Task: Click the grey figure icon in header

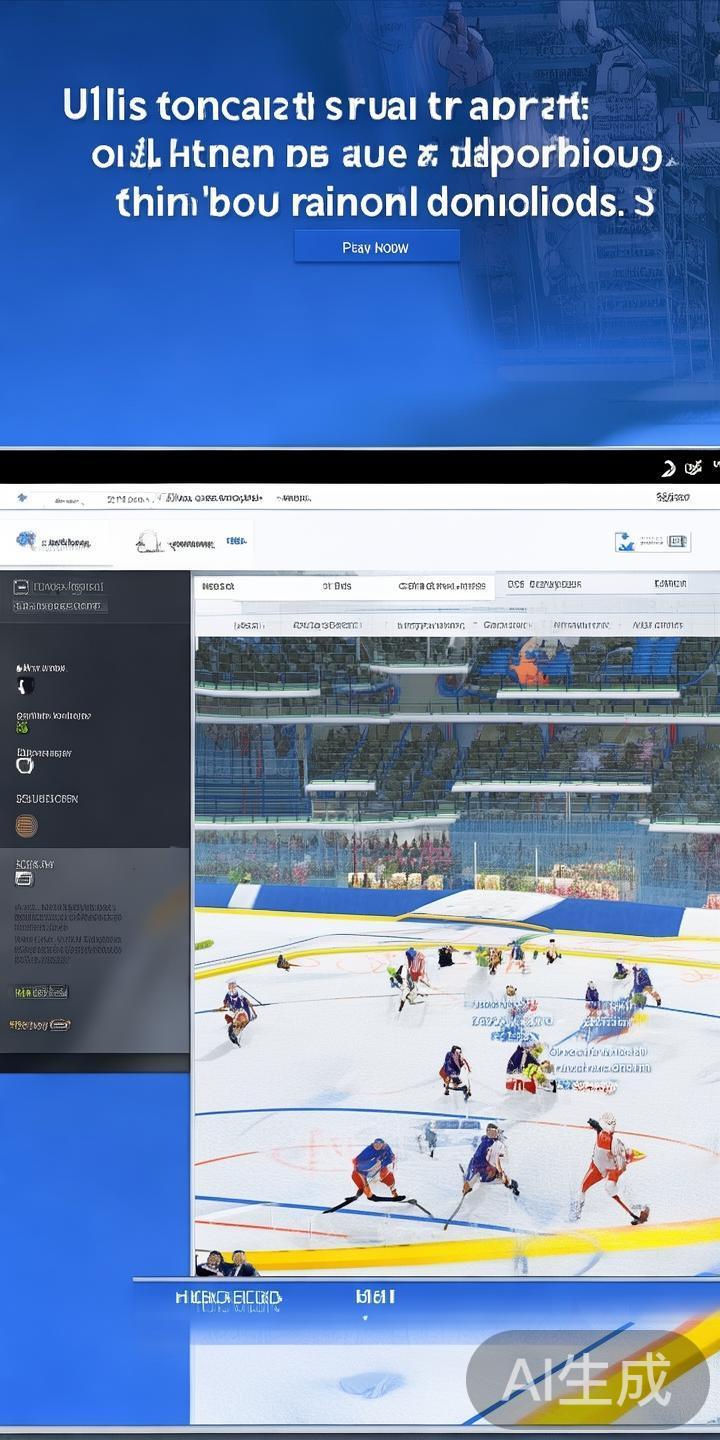Action: (150, 541)
